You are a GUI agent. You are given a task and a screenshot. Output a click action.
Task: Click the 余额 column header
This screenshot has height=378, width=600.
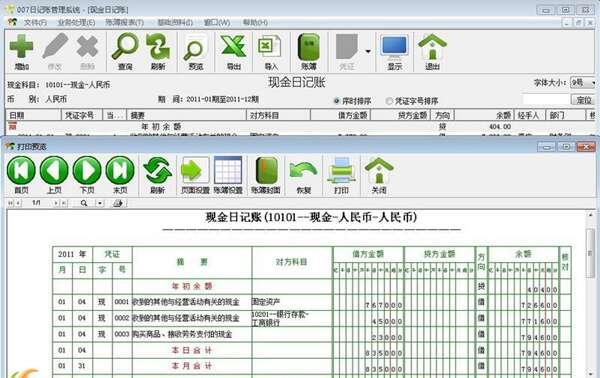tap(484, 115)
